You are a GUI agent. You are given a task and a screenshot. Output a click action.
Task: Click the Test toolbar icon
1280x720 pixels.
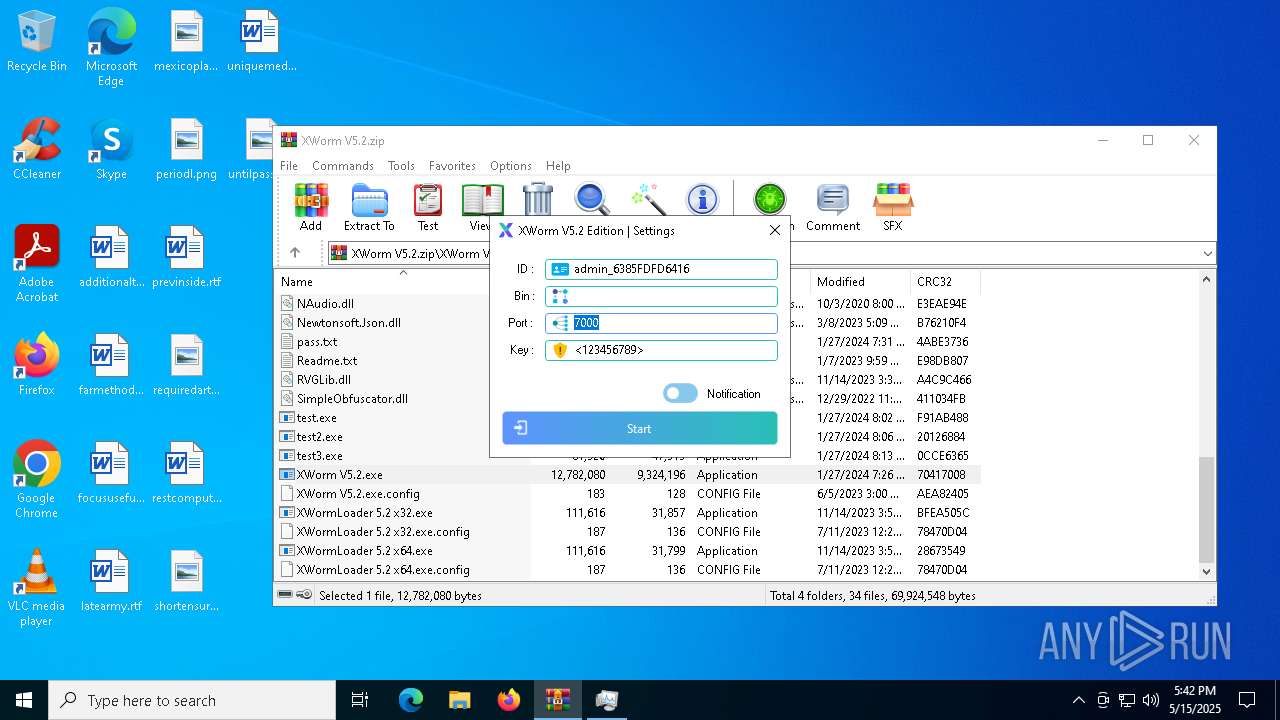[428, 208]
